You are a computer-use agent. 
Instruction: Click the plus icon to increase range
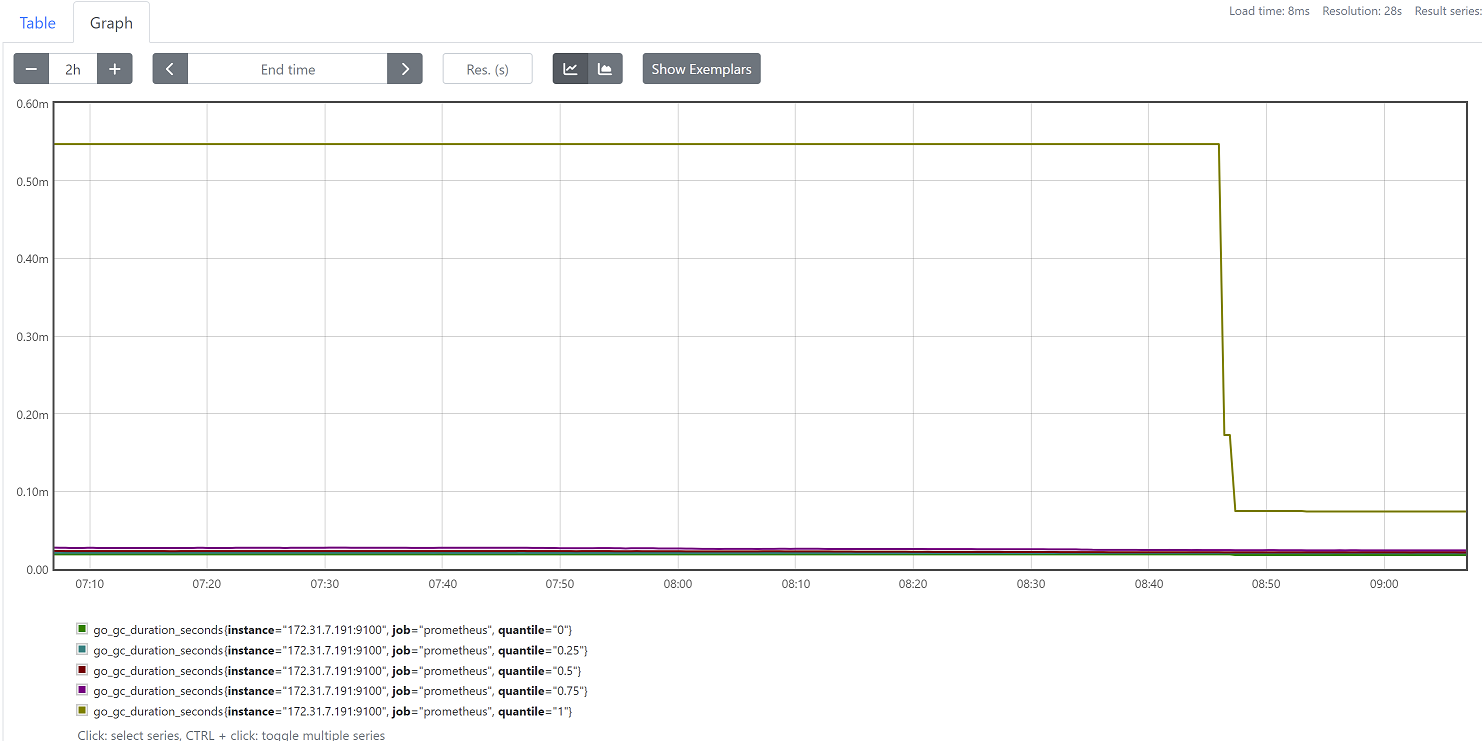click(115, 69)
